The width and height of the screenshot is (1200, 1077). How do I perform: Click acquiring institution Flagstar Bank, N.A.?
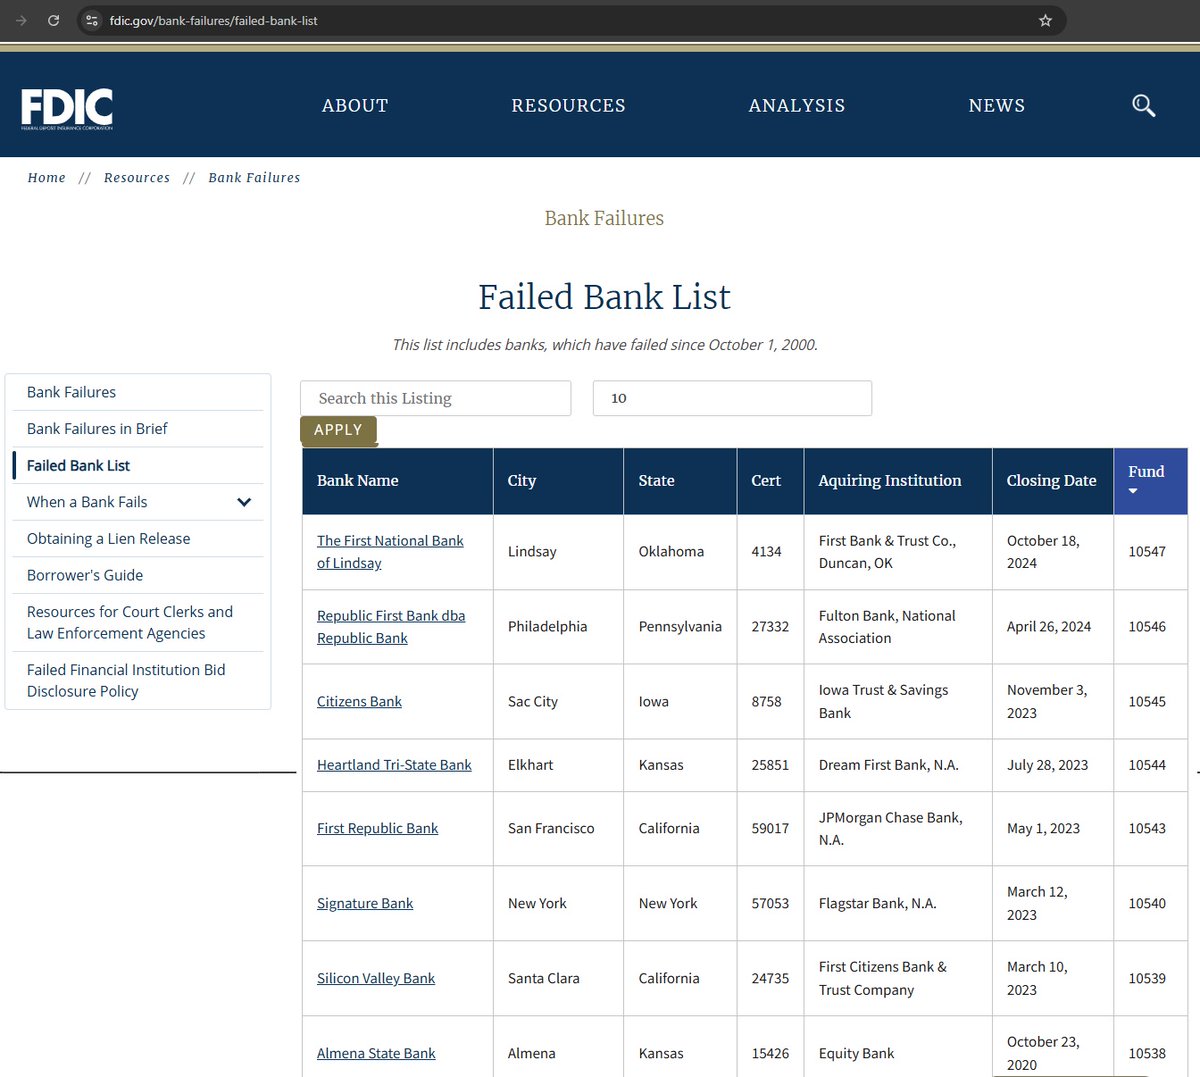[877, 903]
